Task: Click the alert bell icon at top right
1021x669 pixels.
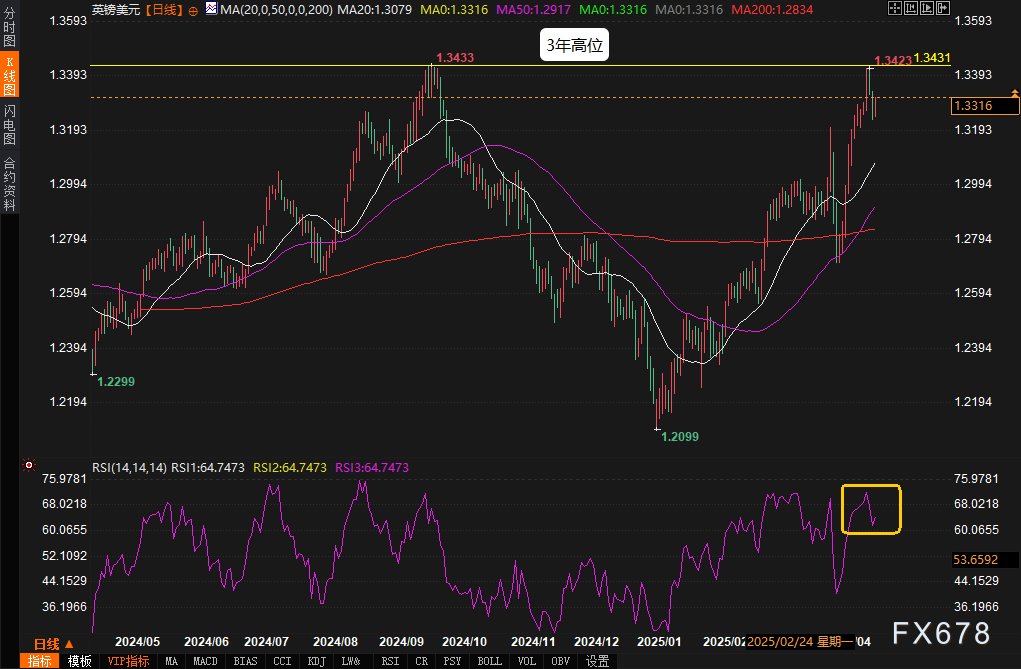Action: [1014, 93]
